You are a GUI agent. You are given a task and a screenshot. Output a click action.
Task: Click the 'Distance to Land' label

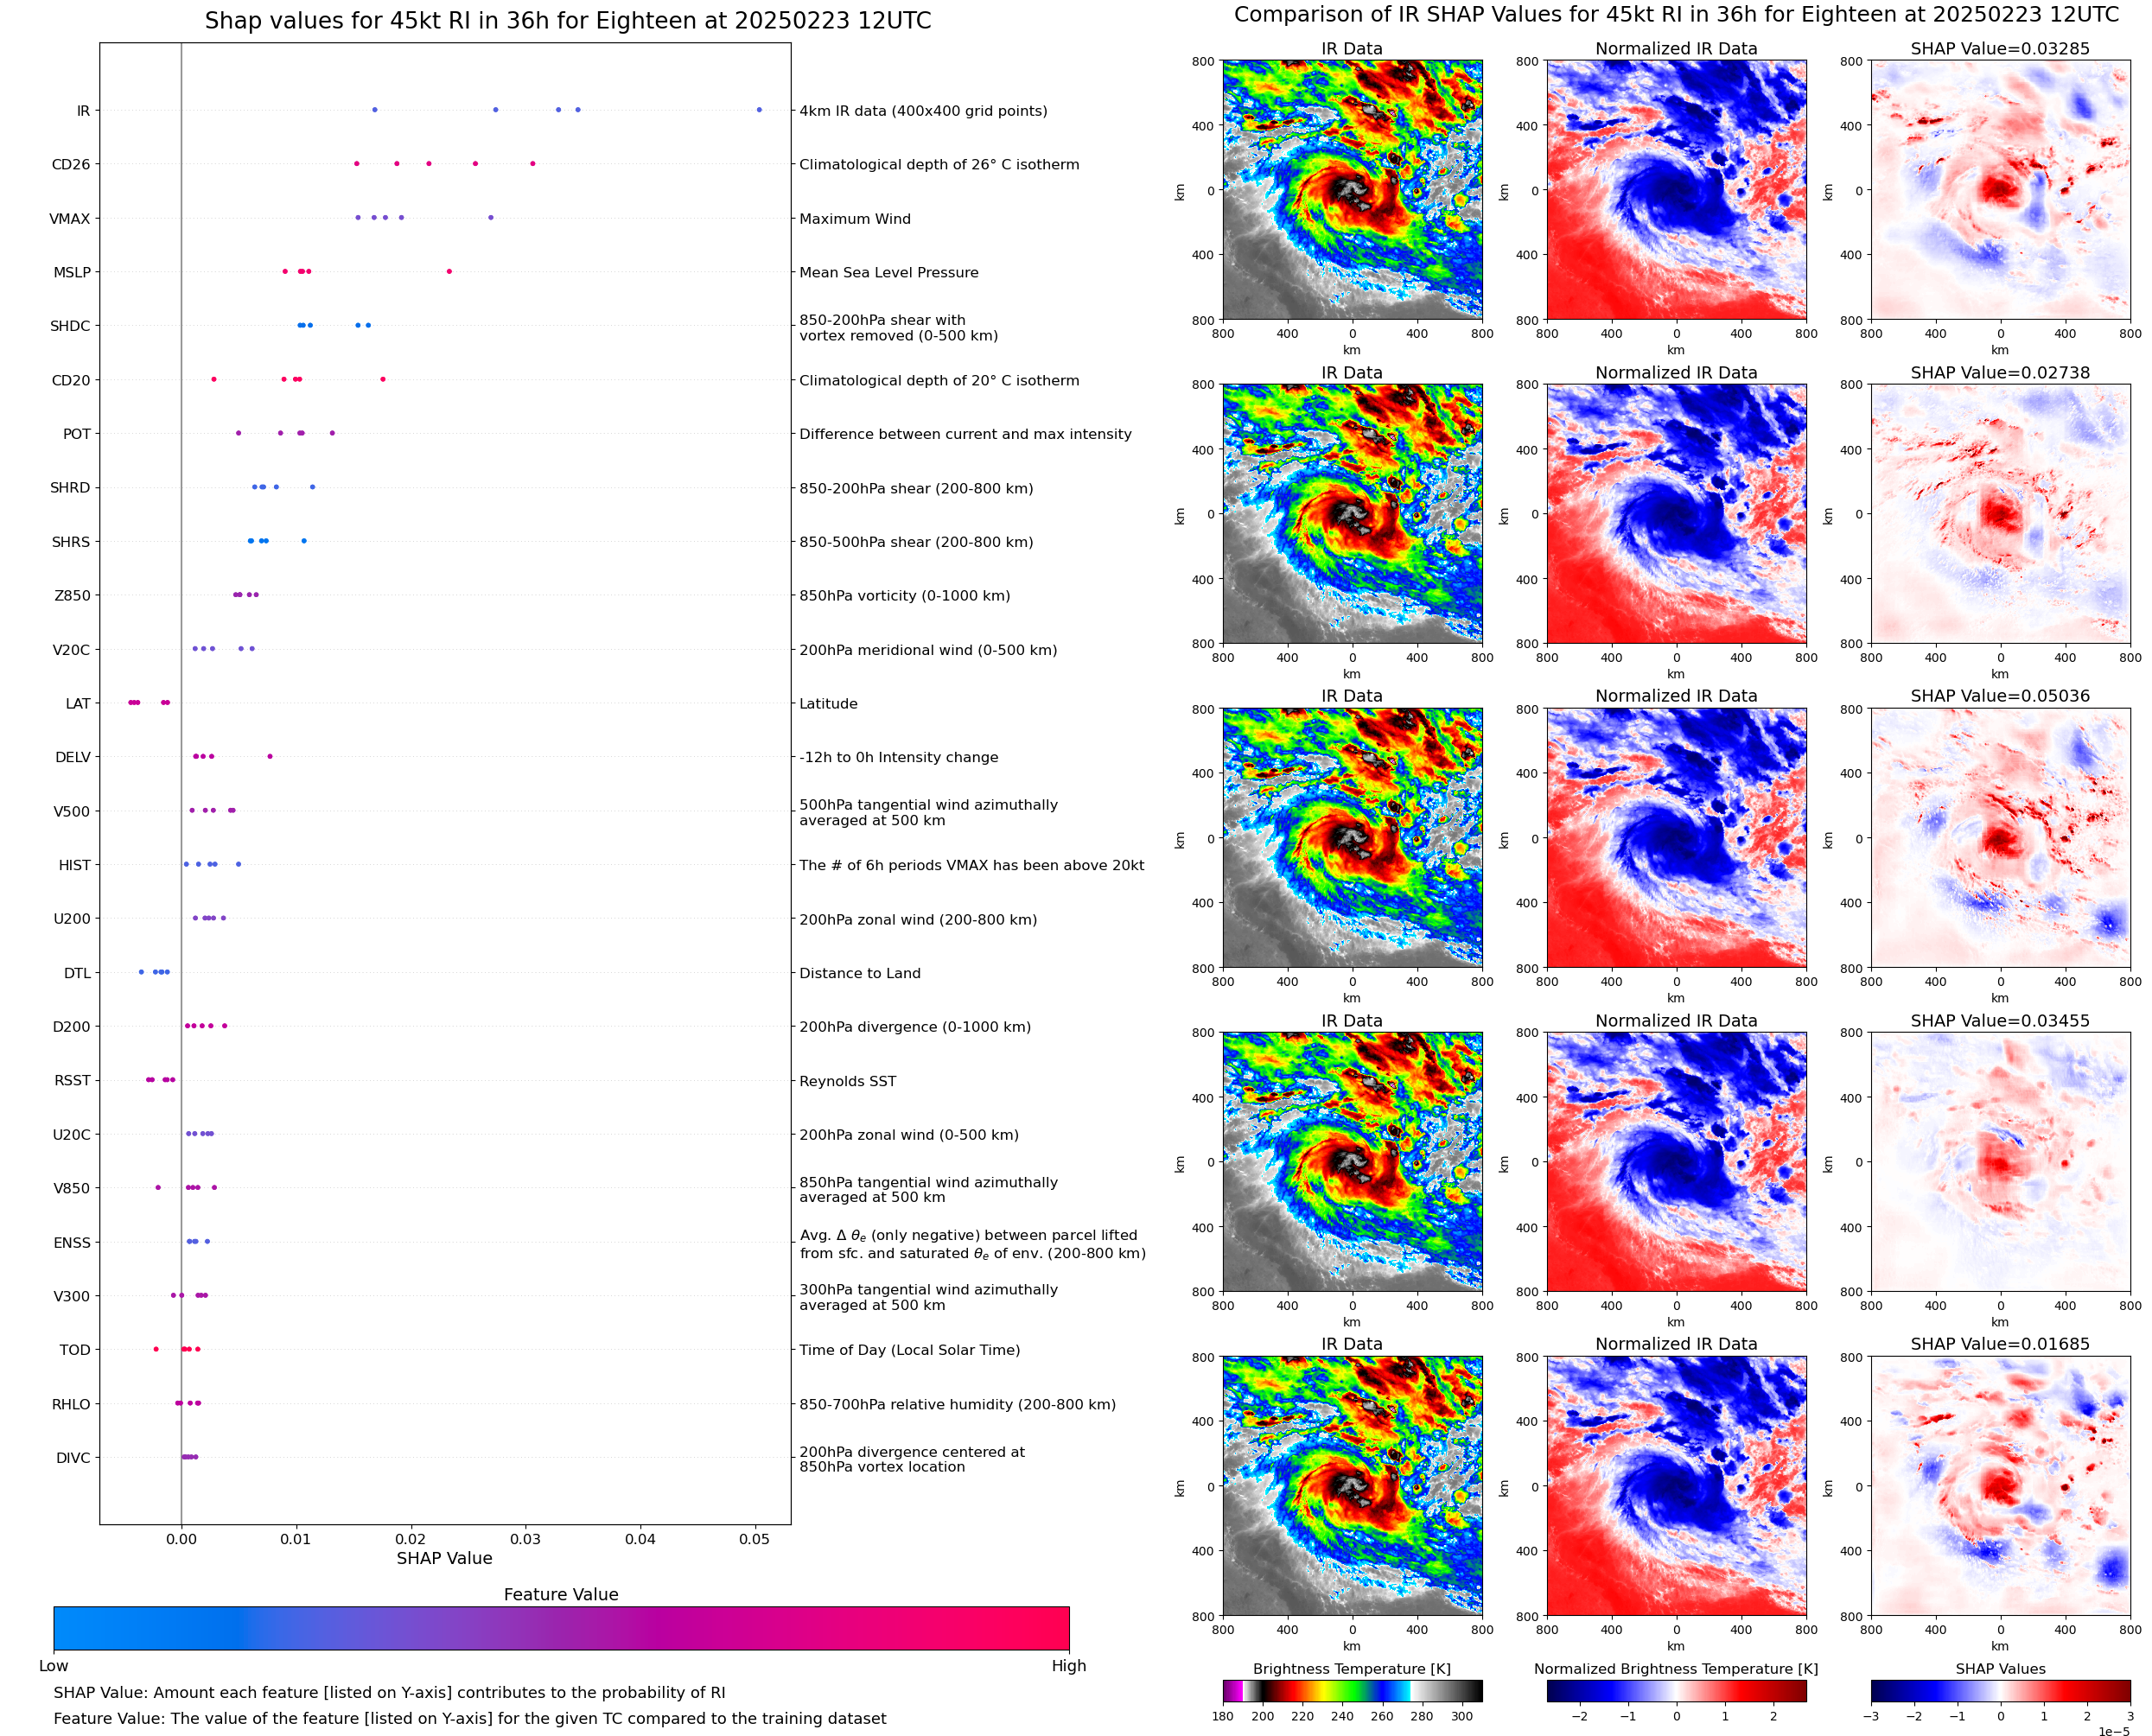[860, 973]
